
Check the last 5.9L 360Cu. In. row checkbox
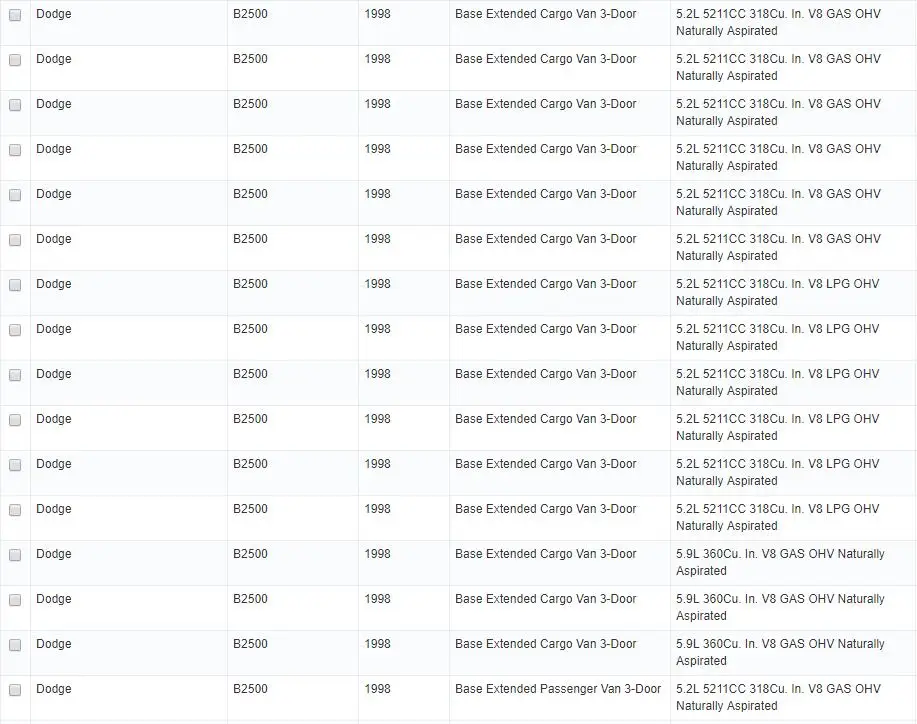(x=15, y=644)
